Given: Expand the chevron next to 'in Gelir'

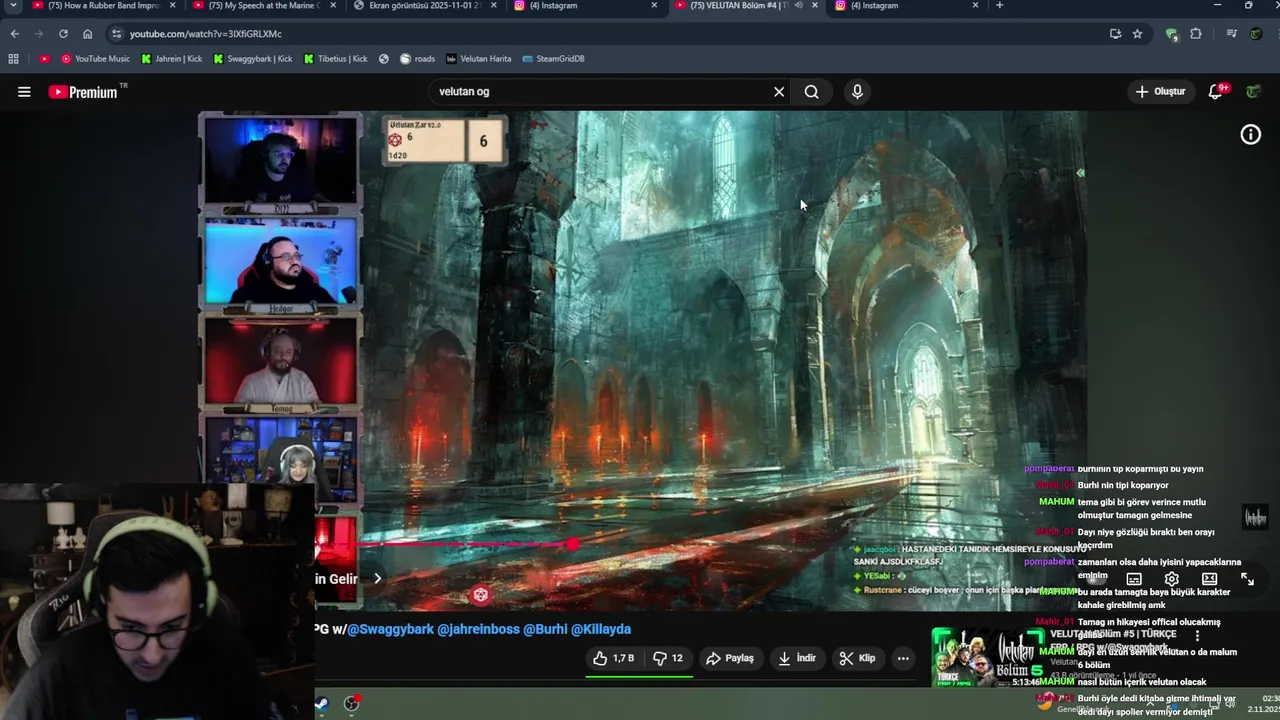Looking at the screenshot, I should (x=377, y=579).
